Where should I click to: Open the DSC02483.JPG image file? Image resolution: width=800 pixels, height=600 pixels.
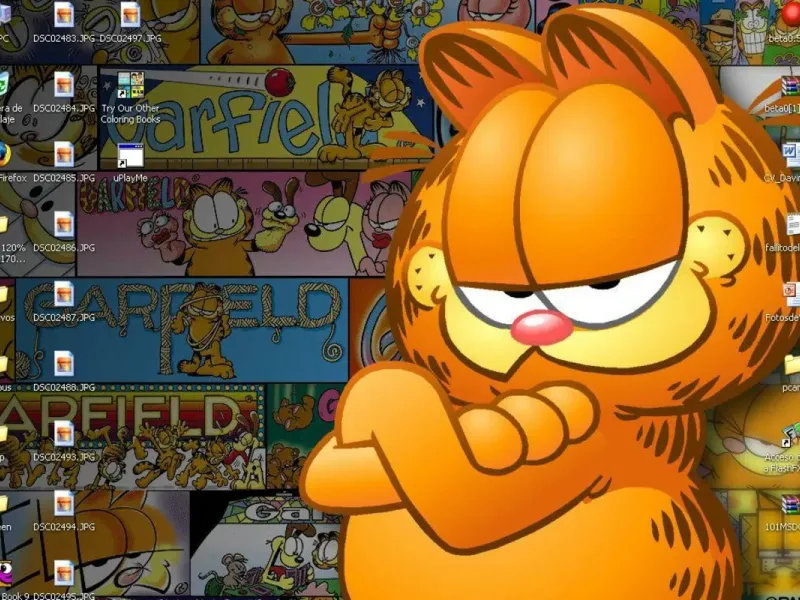pyautogui.click(x=64, y=14)
